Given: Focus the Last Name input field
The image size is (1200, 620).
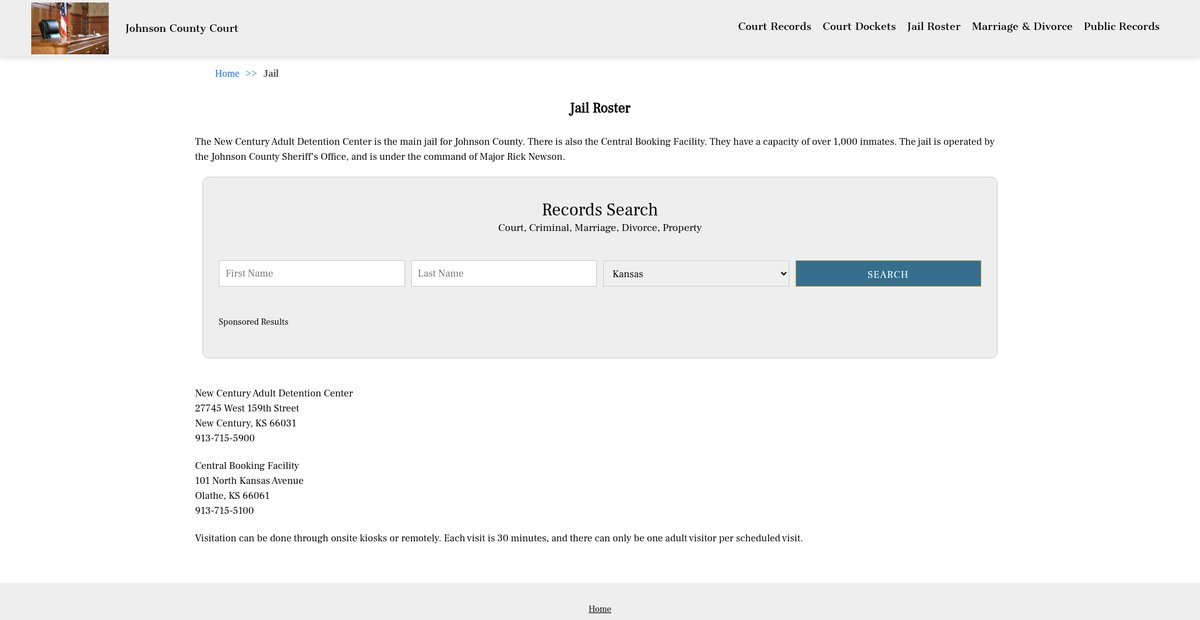Looking at the screenshot, I should tap(504, 273).
